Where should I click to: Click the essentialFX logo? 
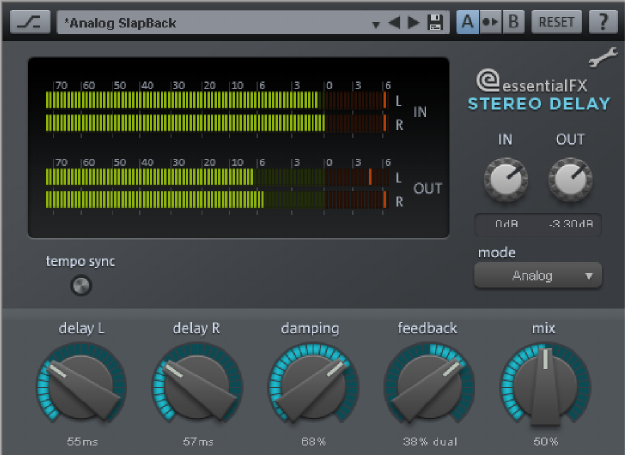(533, 81)
